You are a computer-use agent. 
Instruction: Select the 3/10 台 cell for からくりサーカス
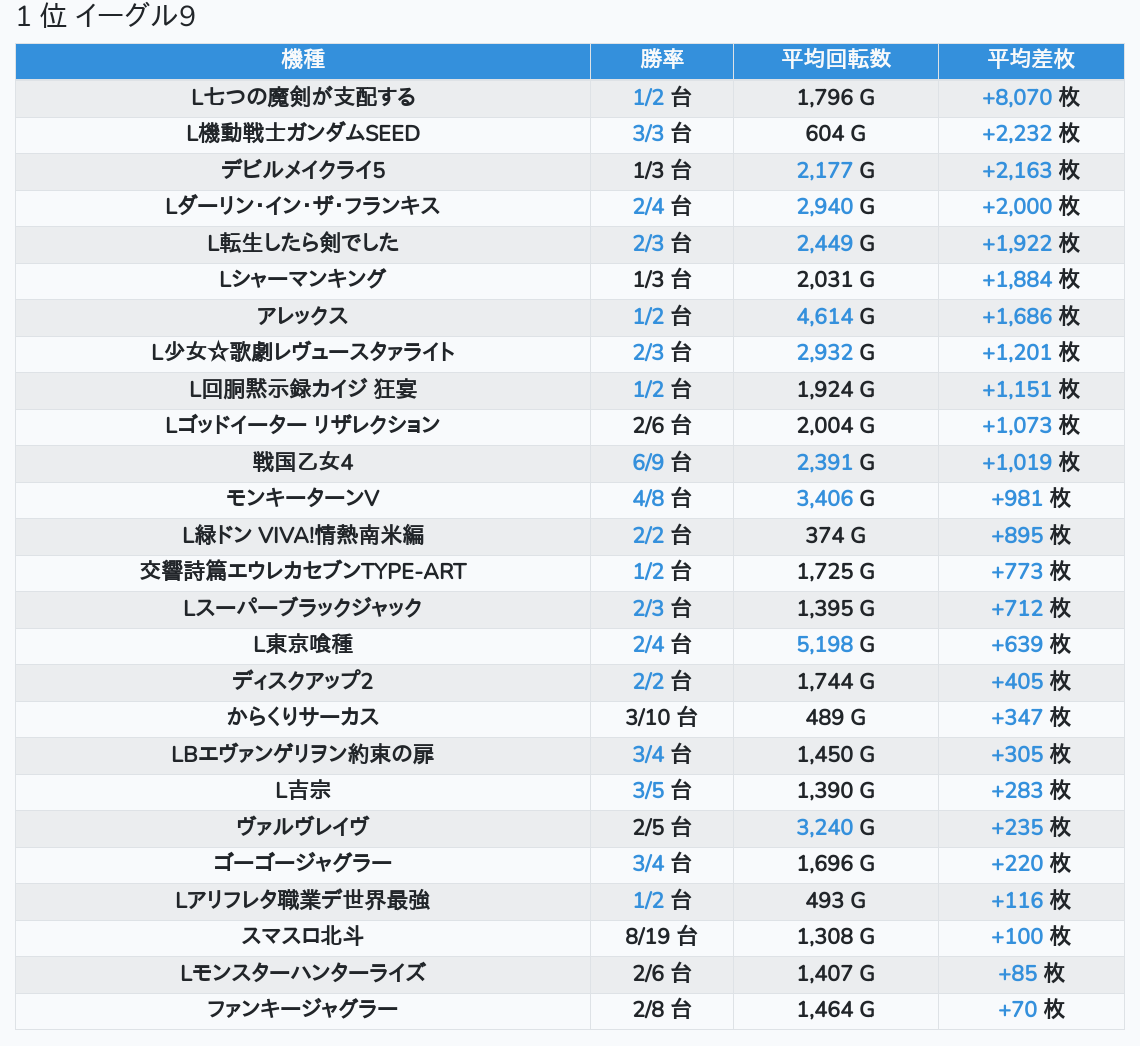point(661,718)
